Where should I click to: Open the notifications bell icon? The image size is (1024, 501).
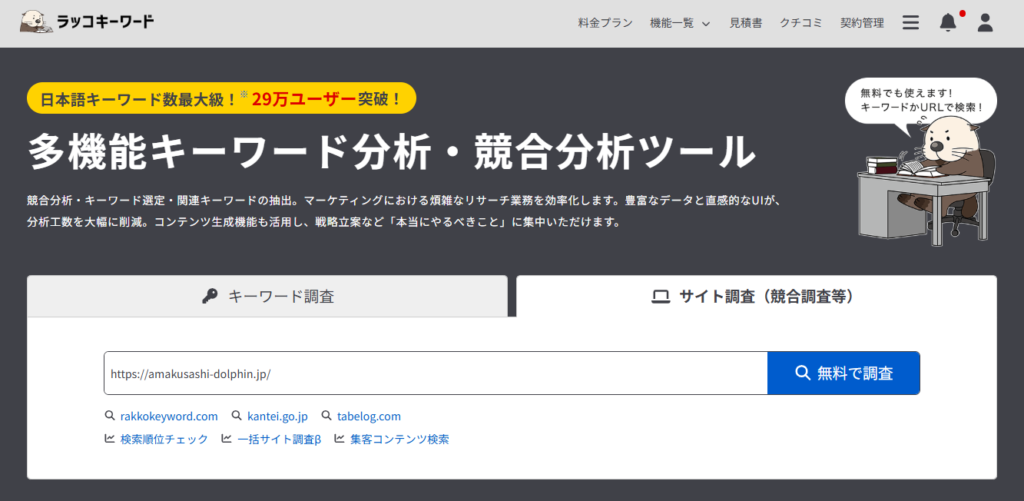tap(947, 23)
